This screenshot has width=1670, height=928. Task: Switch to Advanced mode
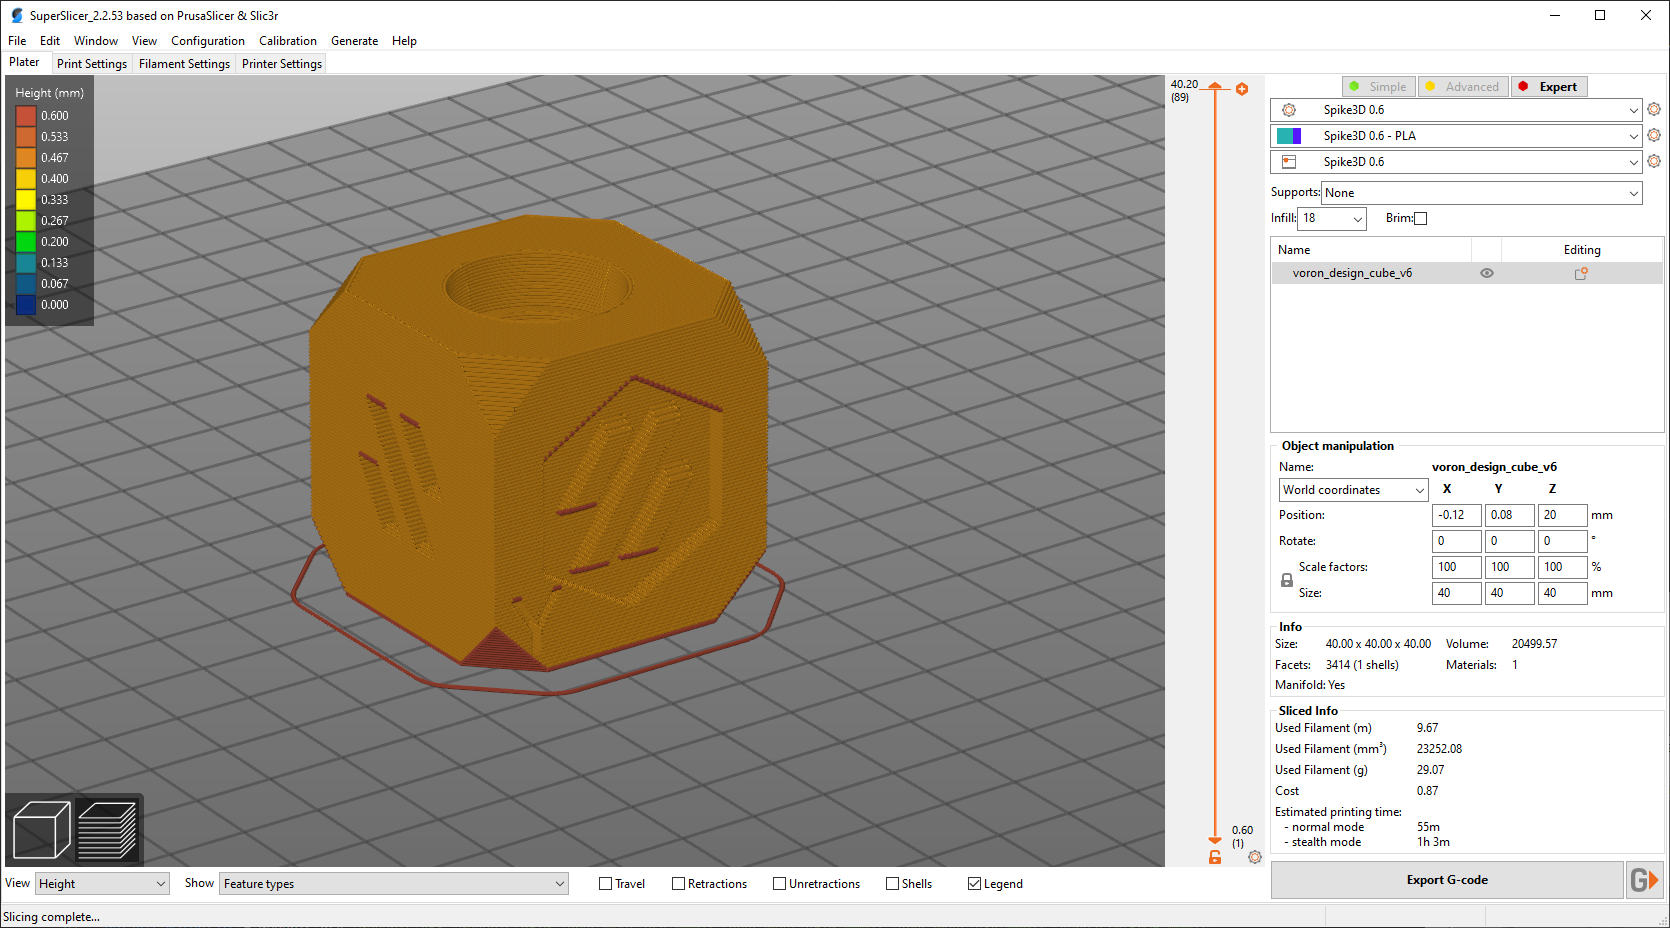(1463, 87)
